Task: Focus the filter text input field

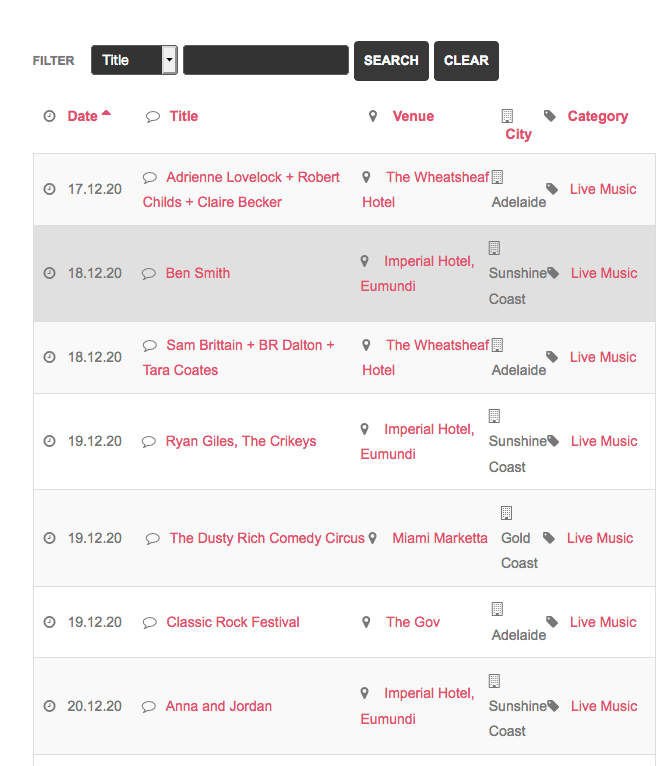Action: tap(266, 60)
